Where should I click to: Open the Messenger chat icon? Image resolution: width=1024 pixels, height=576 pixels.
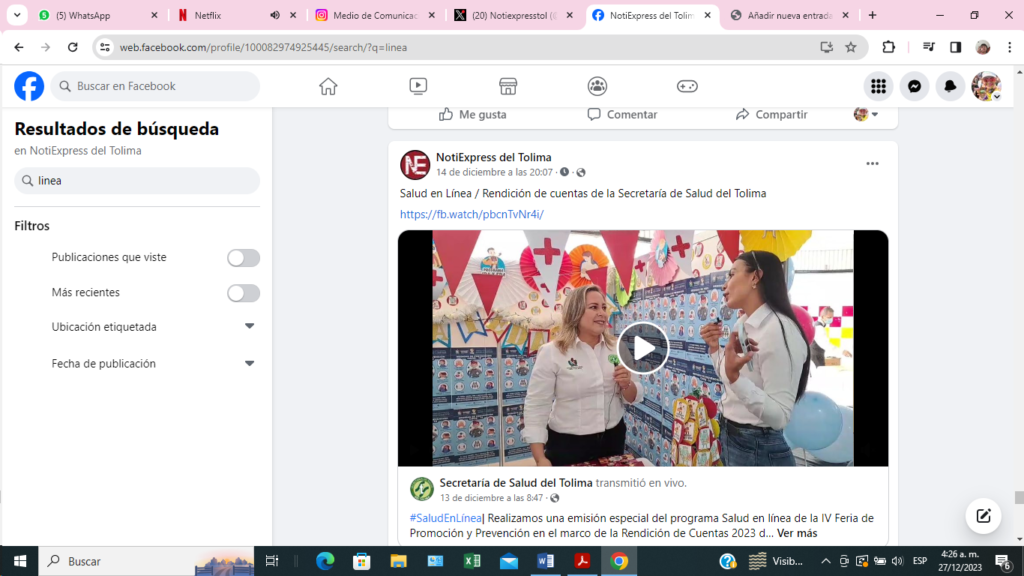point(914,86)
